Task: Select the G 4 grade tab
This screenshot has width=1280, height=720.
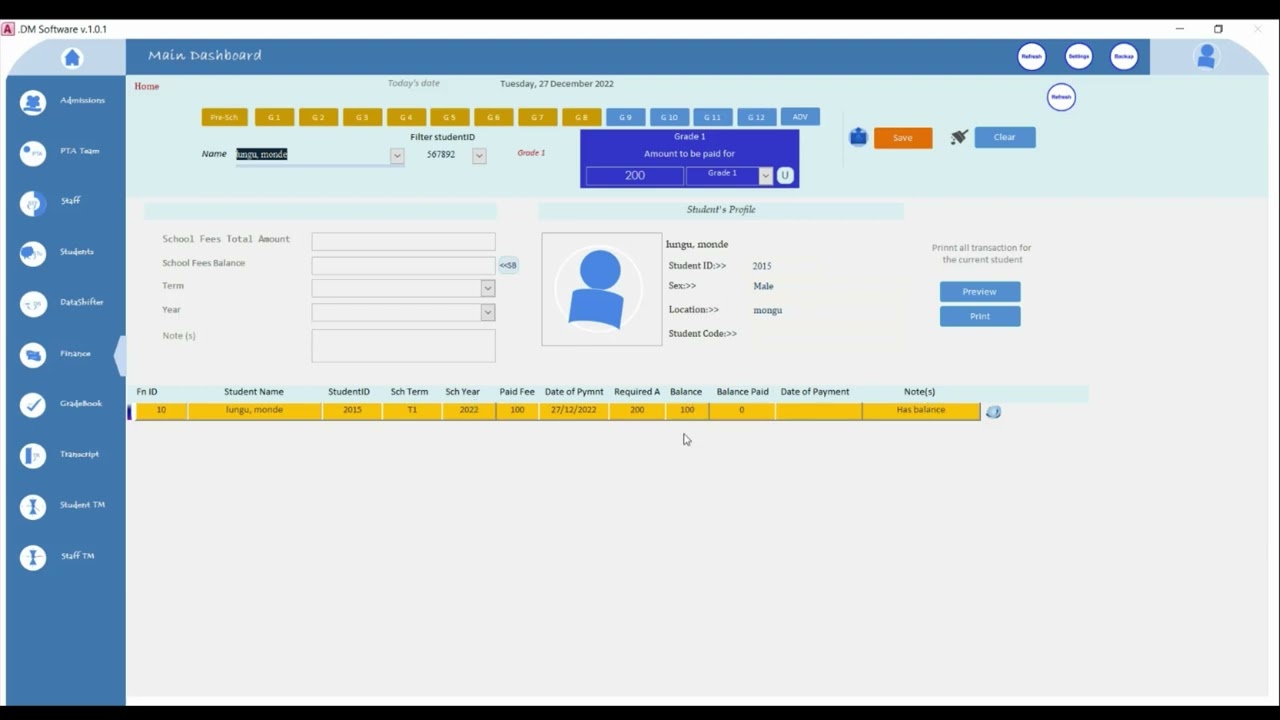Action: tap(406, 117)
